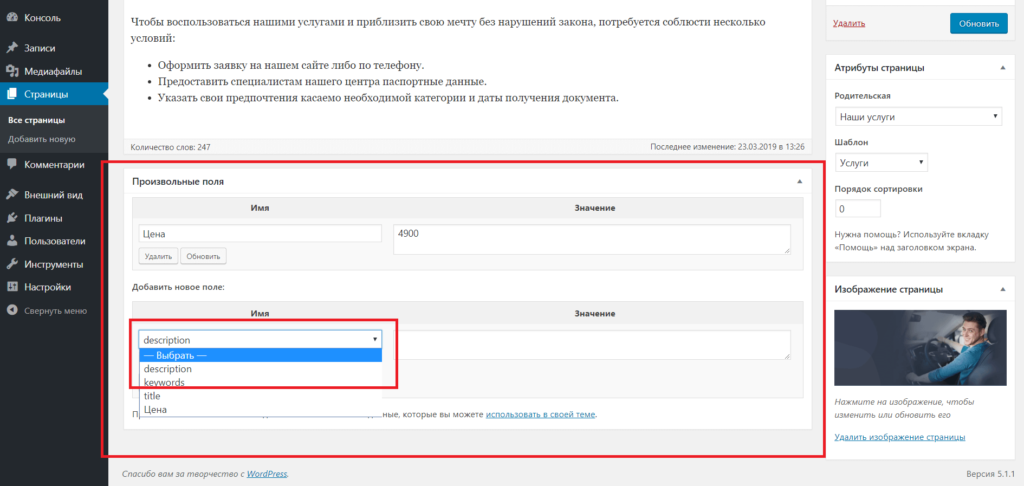
Task: Click the Пользователи person icon
Action: coord(12,241)
